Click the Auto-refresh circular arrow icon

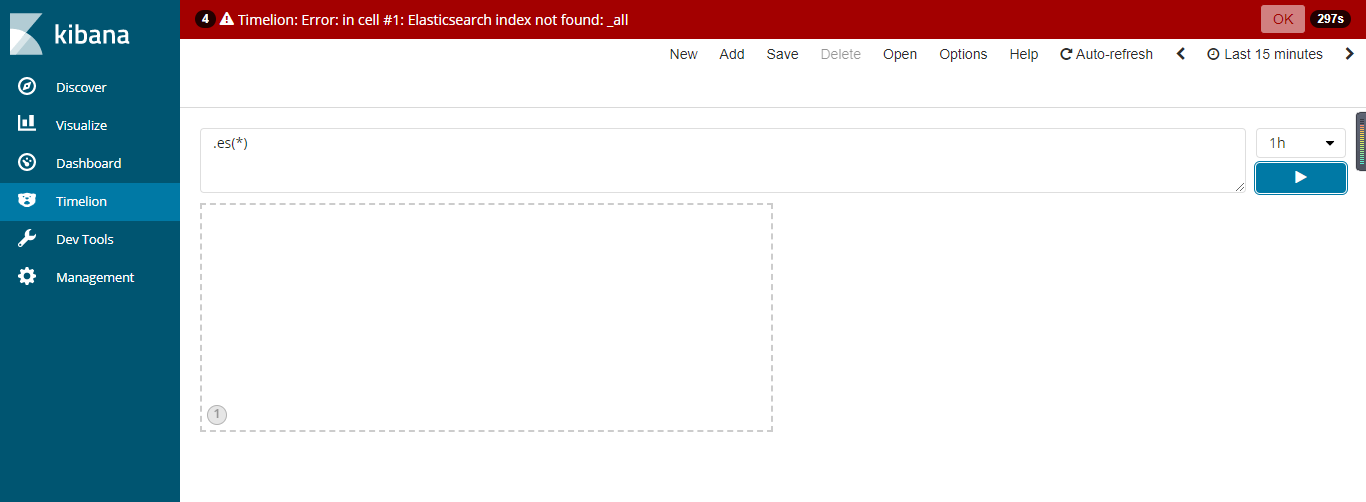tap(1066, 54)
